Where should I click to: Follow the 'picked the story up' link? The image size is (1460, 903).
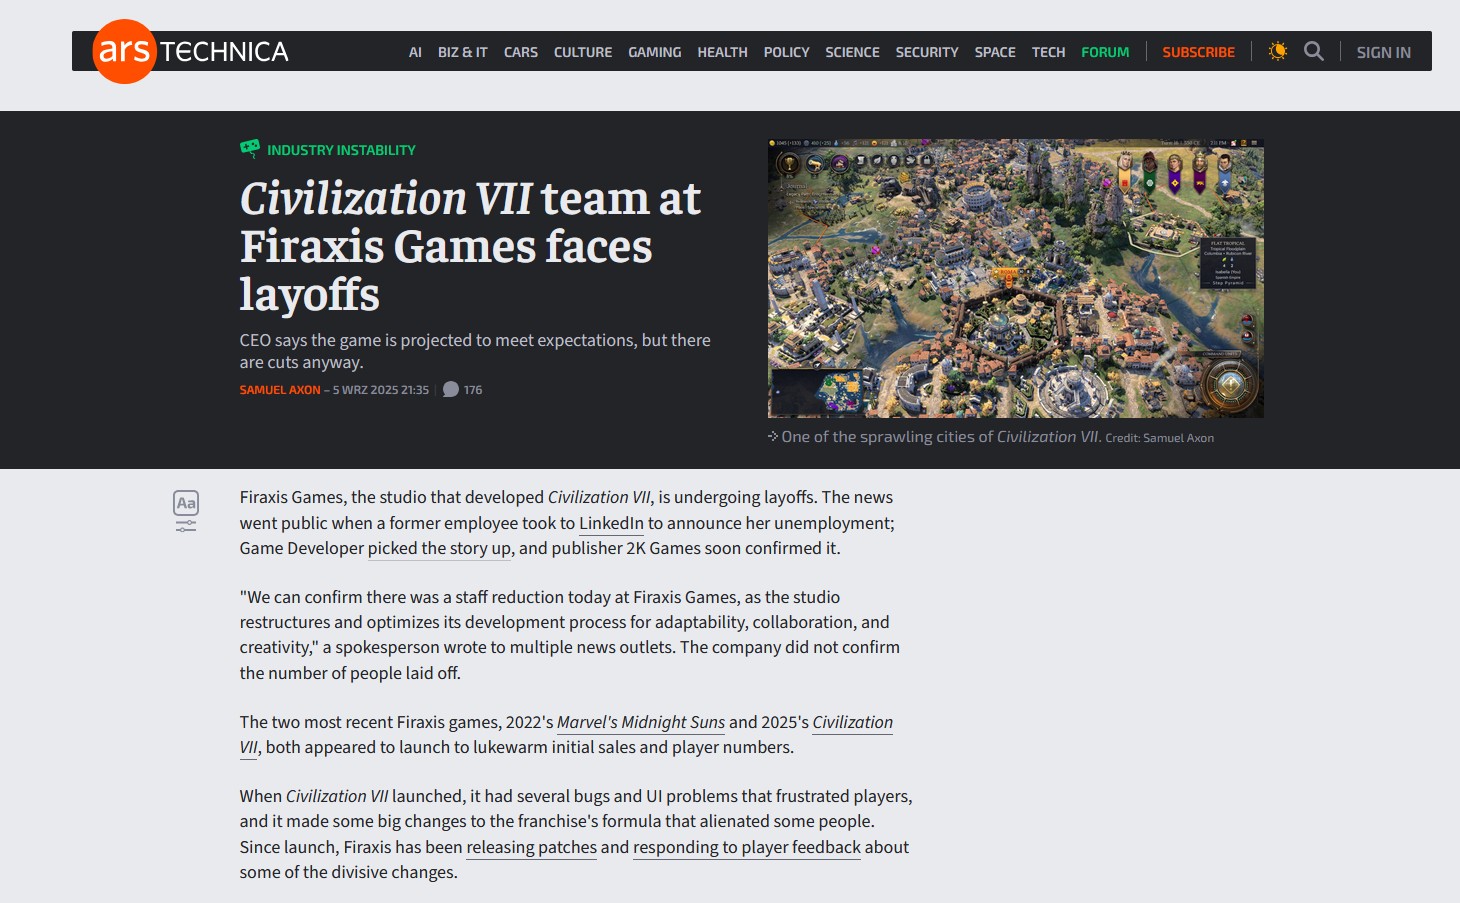coord(439,548)
